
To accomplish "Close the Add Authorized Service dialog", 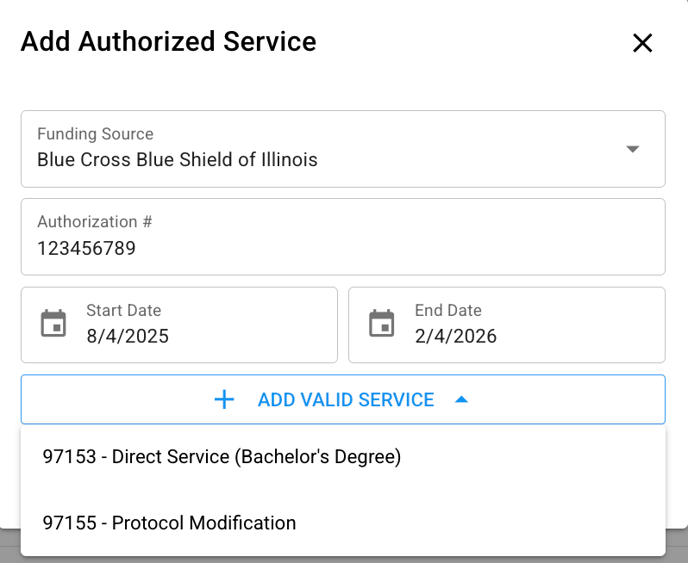I will [x=642, y=43].
